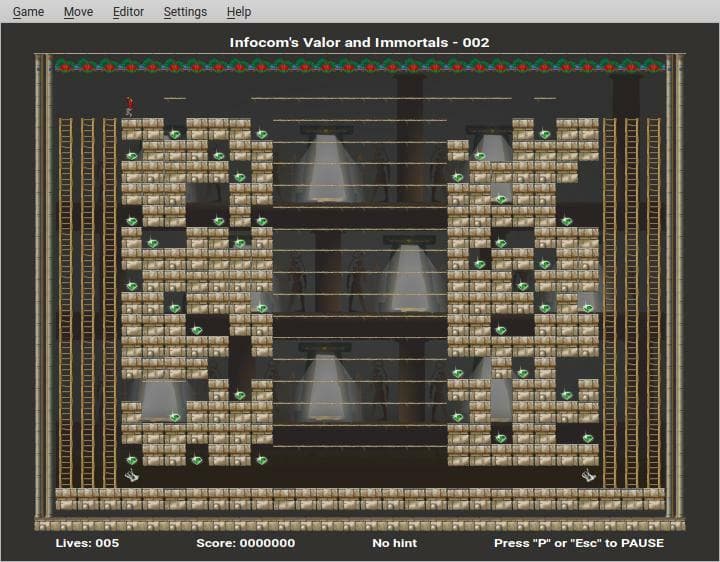Open the Move menu

(x=79, y=11)
